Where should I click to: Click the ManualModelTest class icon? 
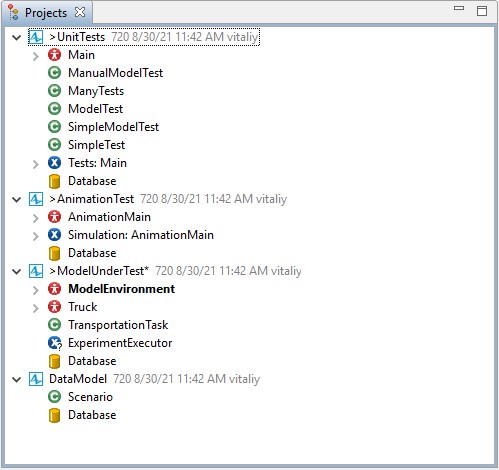pyautogui.click(x=54, y=73)
